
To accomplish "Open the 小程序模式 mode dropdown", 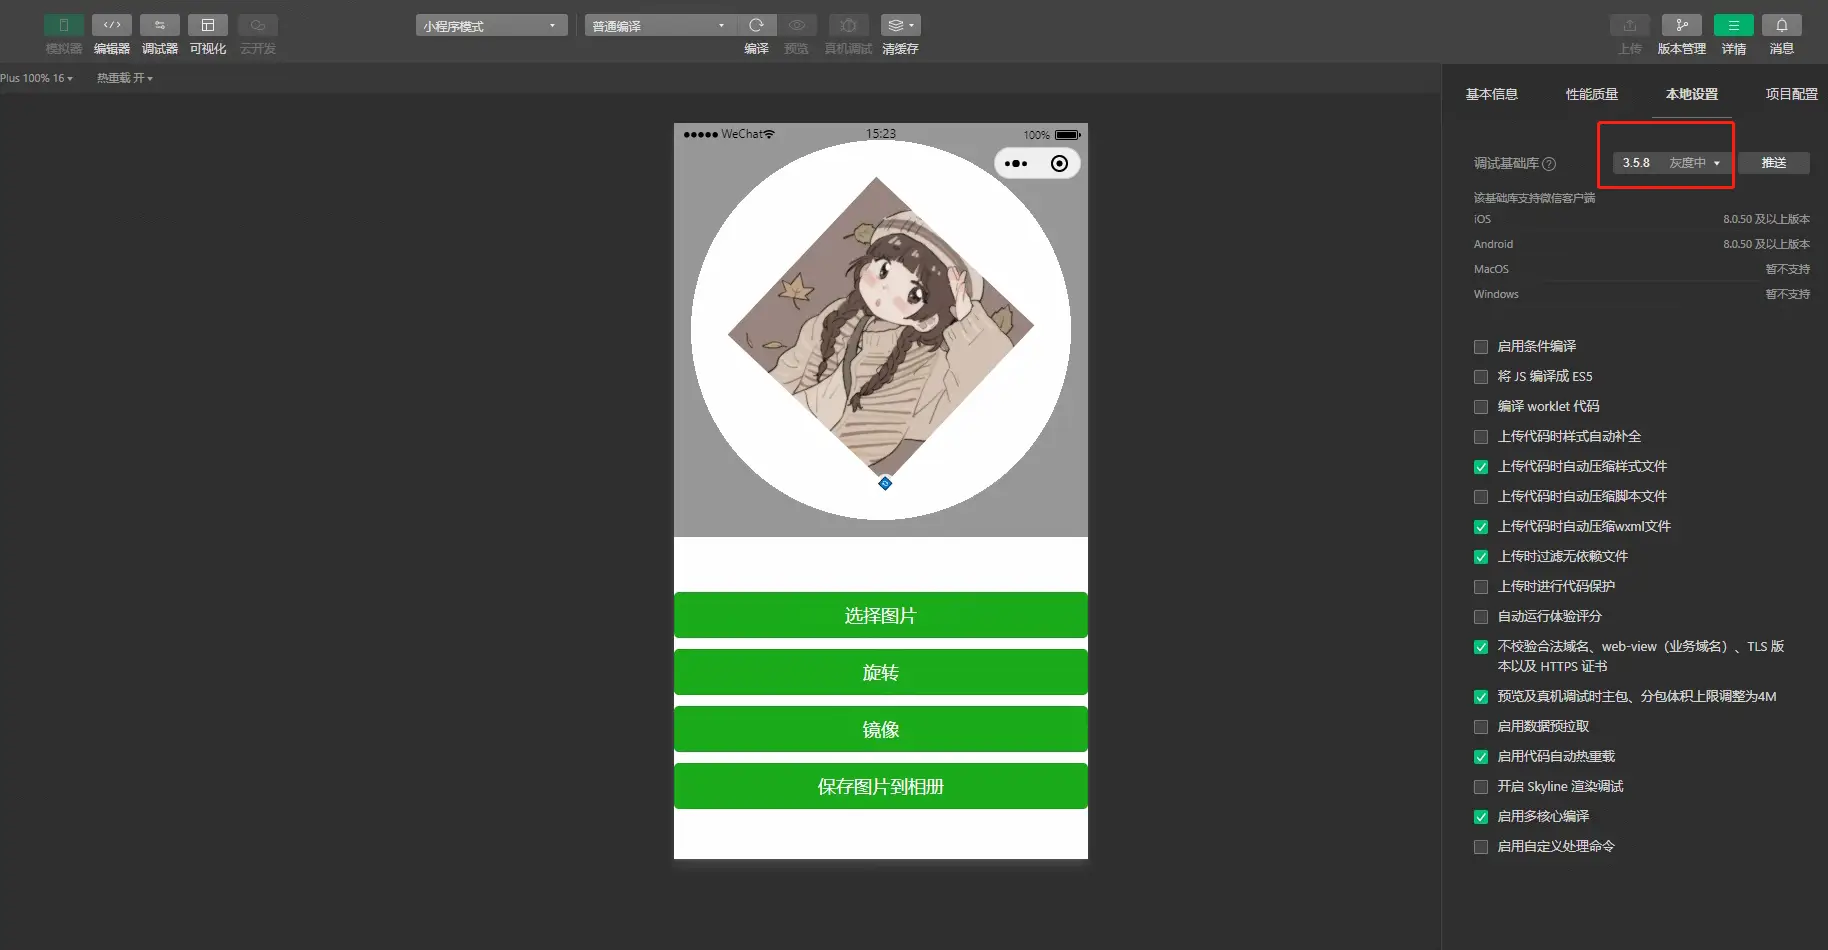I will coord(491,26).
